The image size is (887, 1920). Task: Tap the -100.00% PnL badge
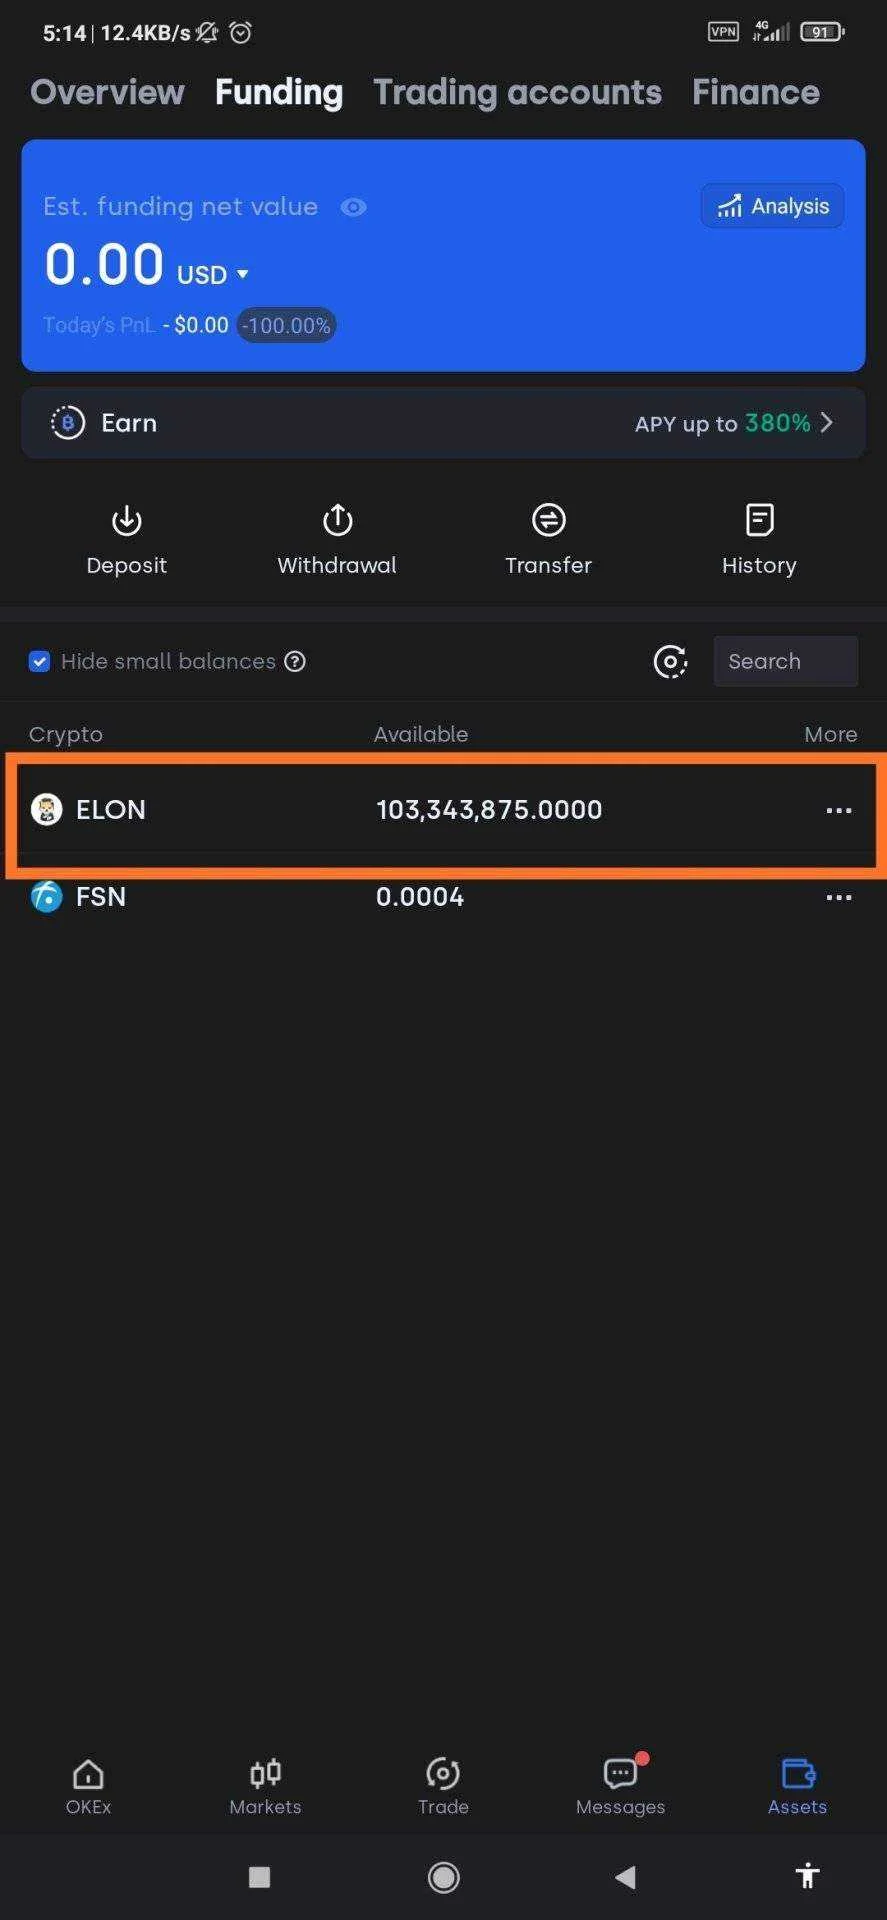pyautogui.click(x=286, y=325)
